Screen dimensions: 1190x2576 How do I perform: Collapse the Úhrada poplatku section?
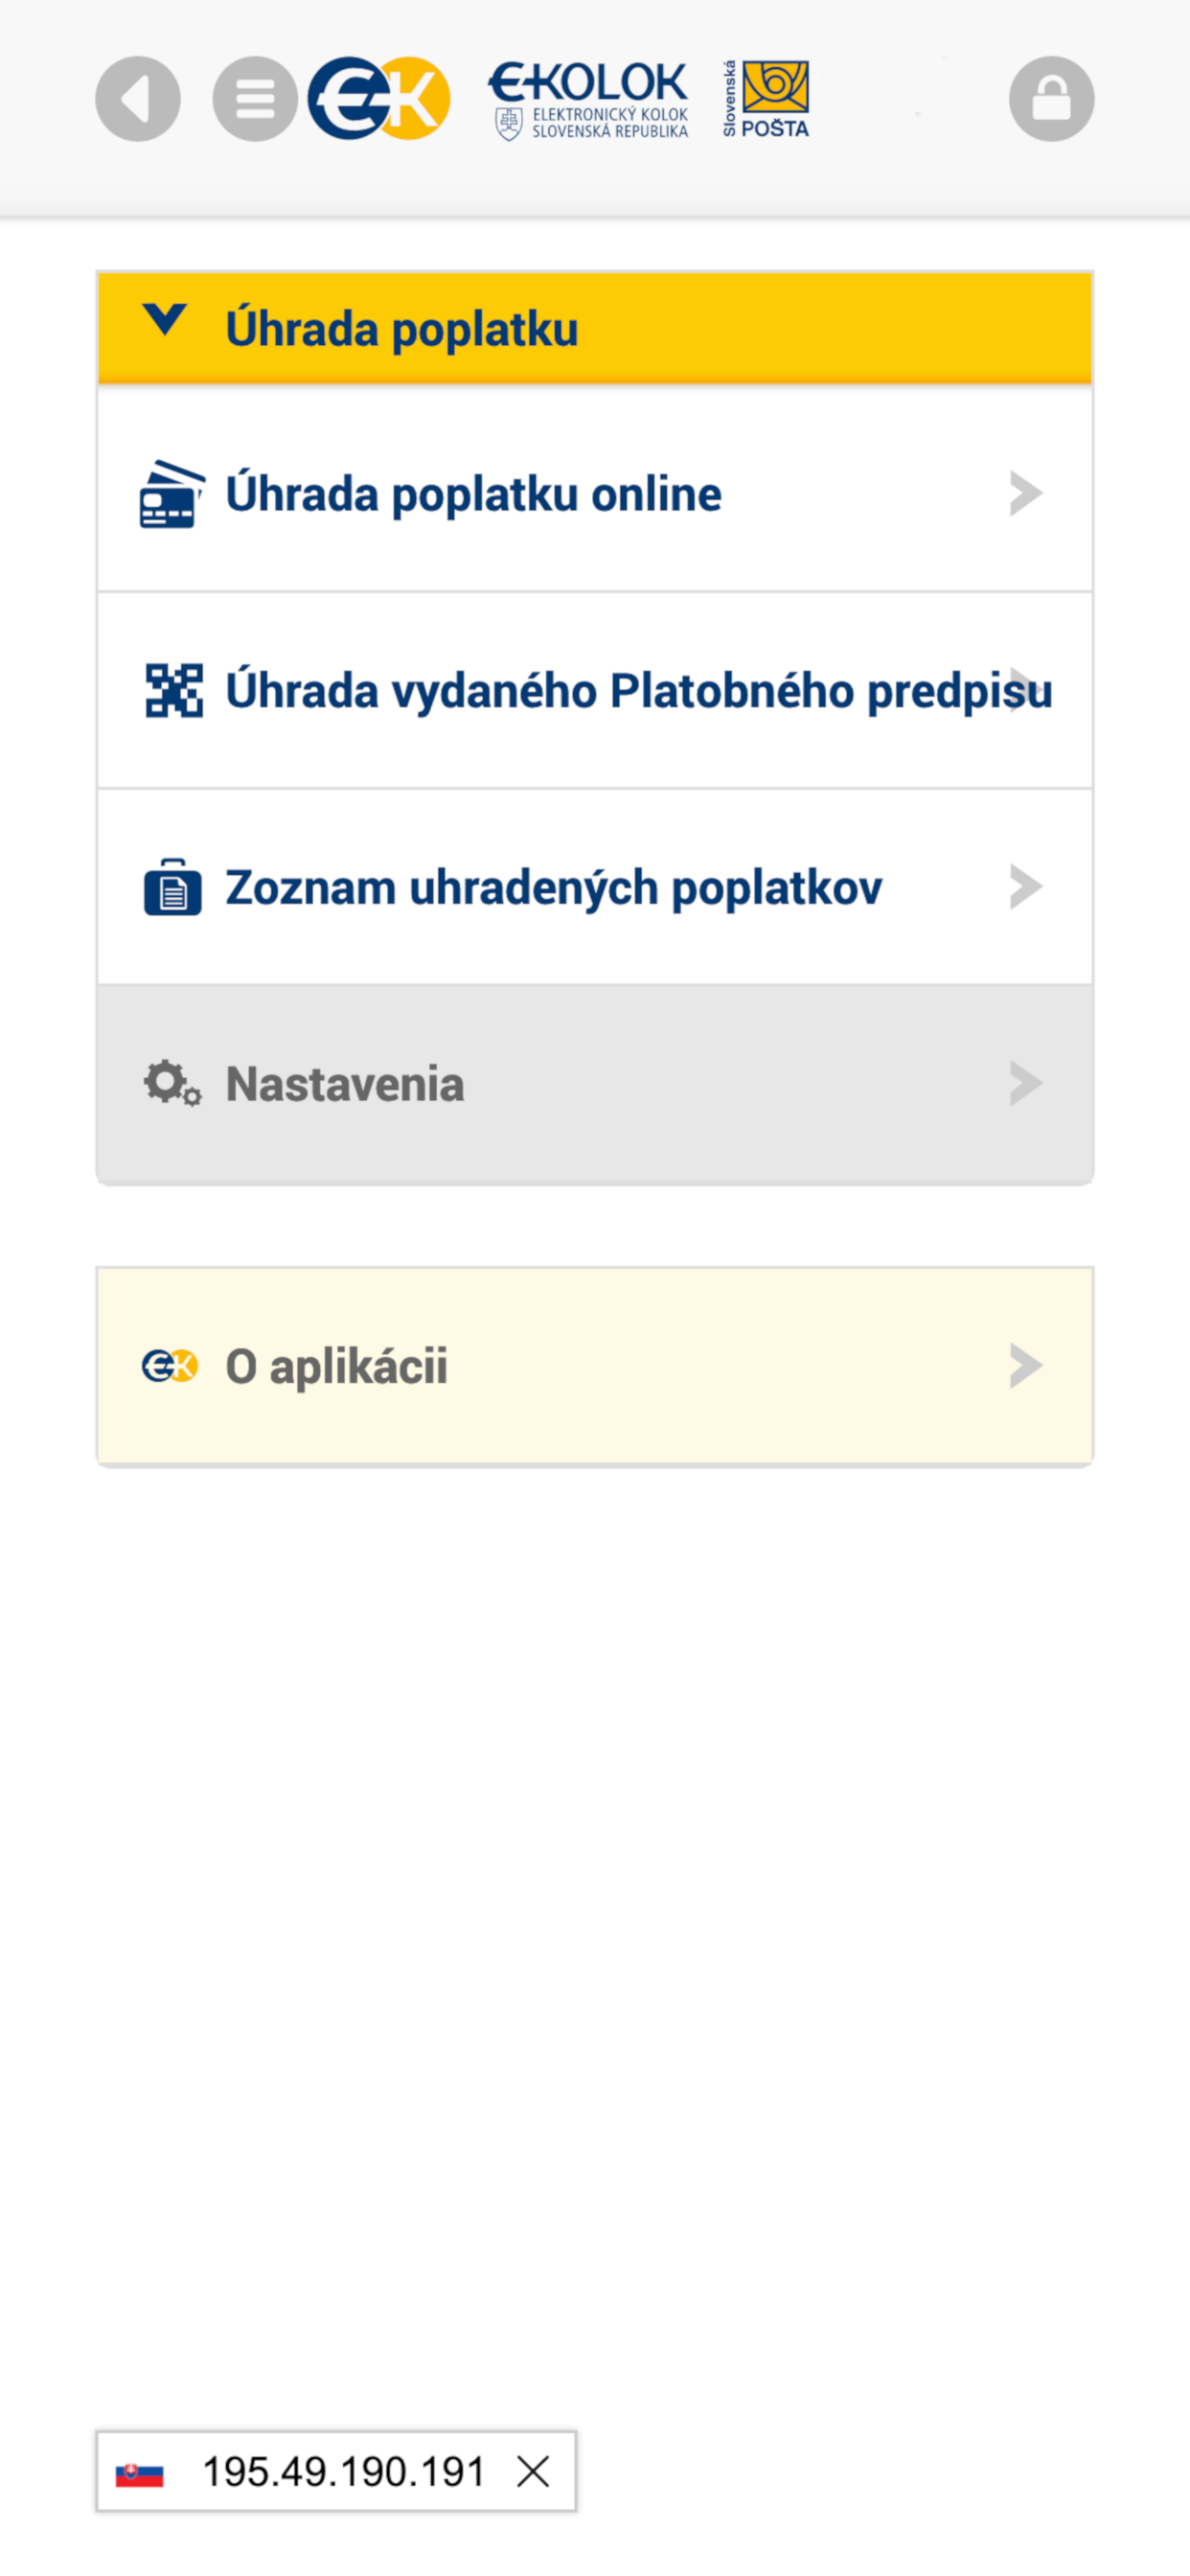(x=165, y=321)
